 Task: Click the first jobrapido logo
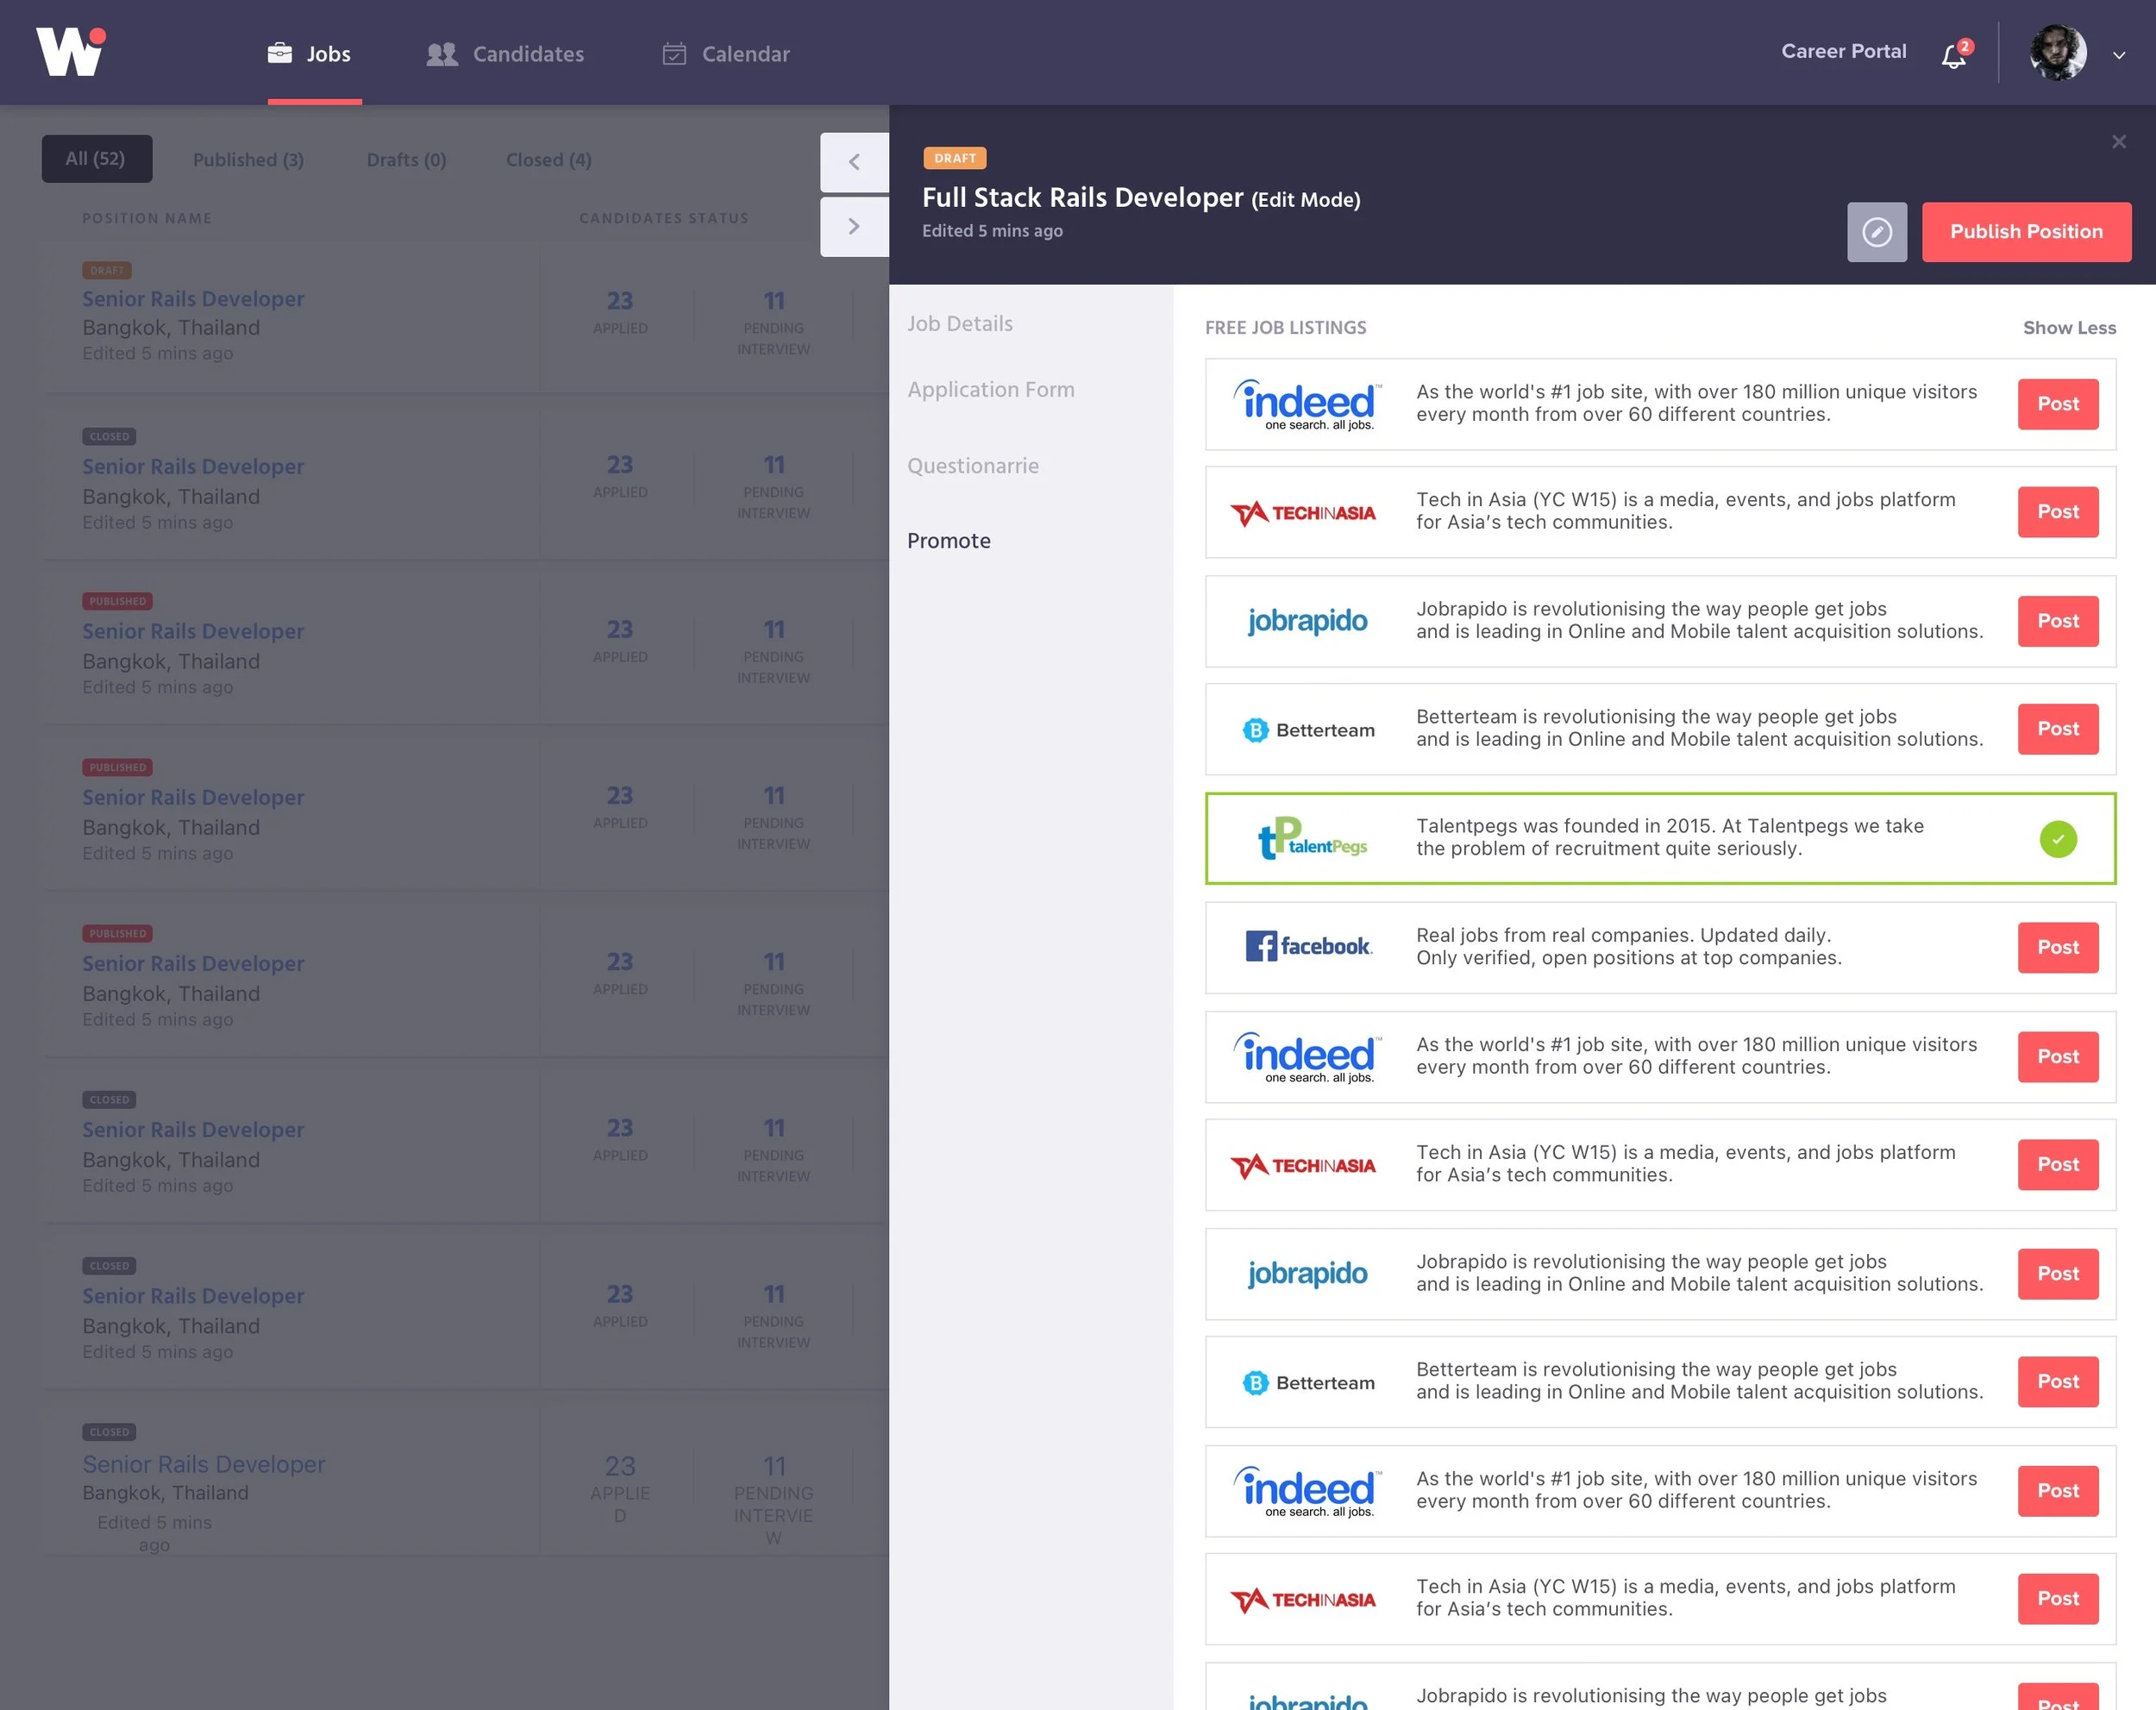tap(1307, 621)
